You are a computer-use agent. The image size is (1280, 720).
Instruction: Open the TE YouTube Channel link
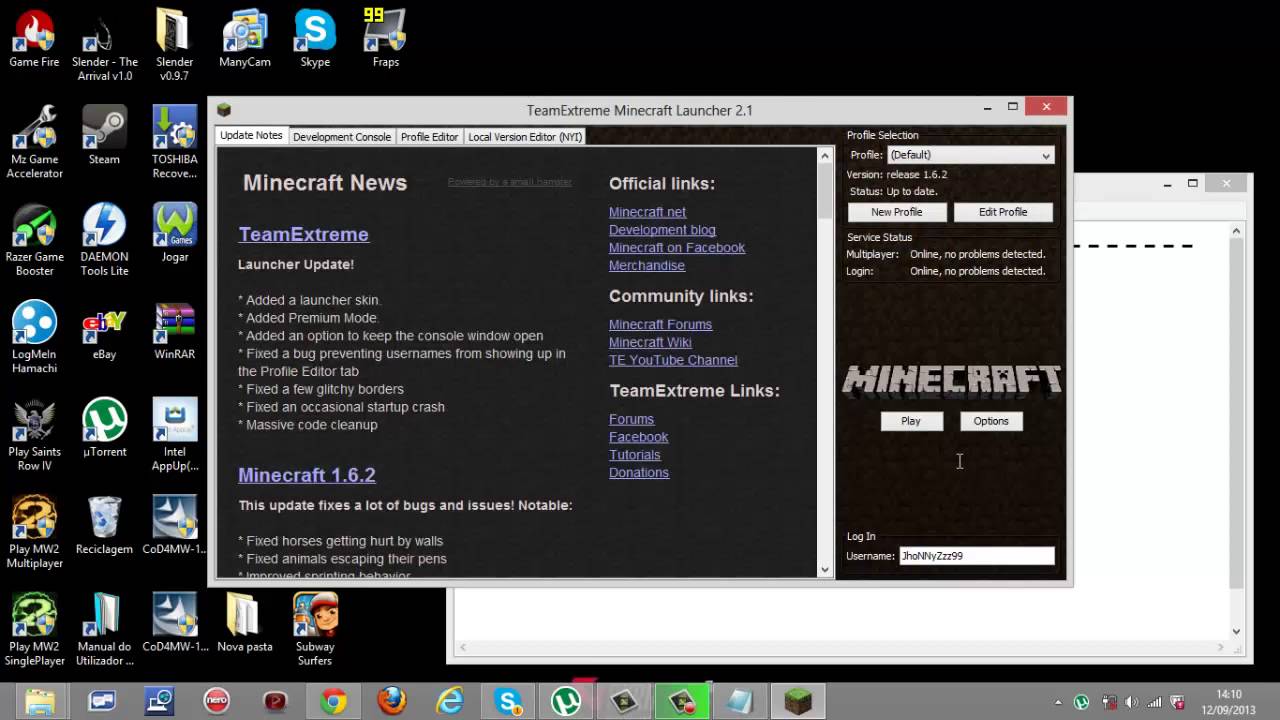tap(673, 360)
